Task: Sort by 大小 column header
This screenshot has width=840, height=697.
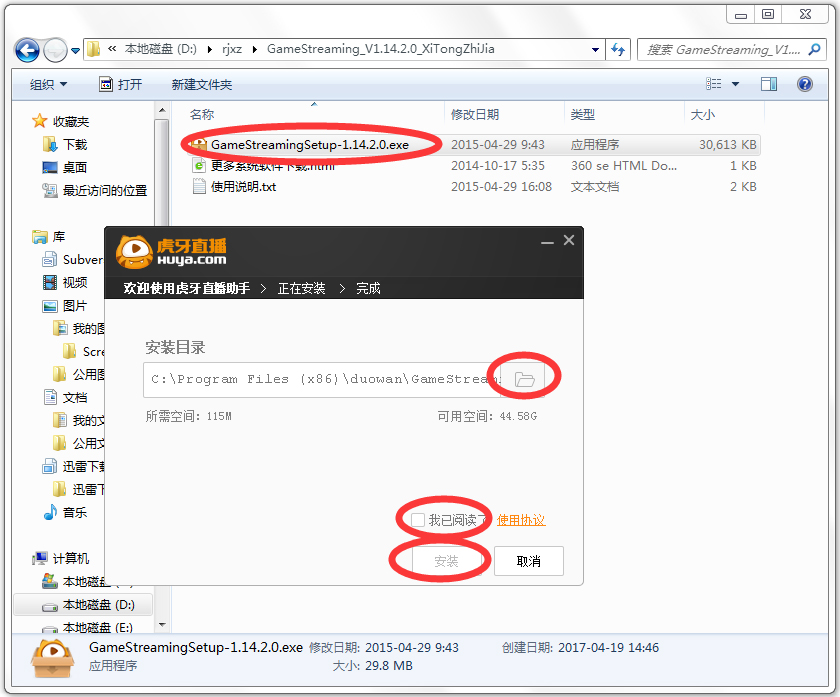Action: [x=703, y=115]
